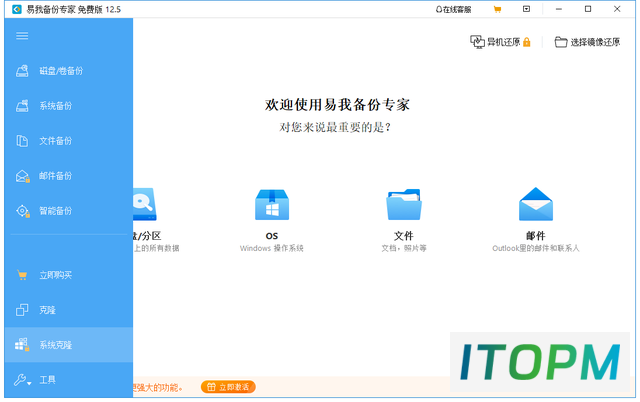640x402 pixels.
Task: Click Windows 操作系统 description text
Action: coord(272,248)
